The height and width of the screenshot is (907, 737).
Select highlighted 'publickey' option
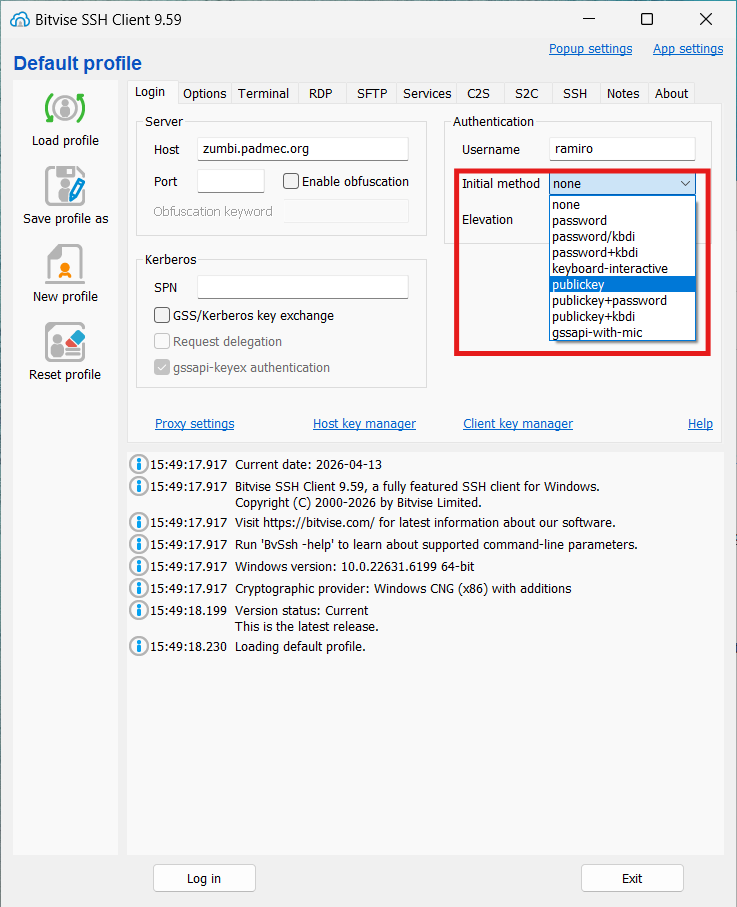(622, 285)
